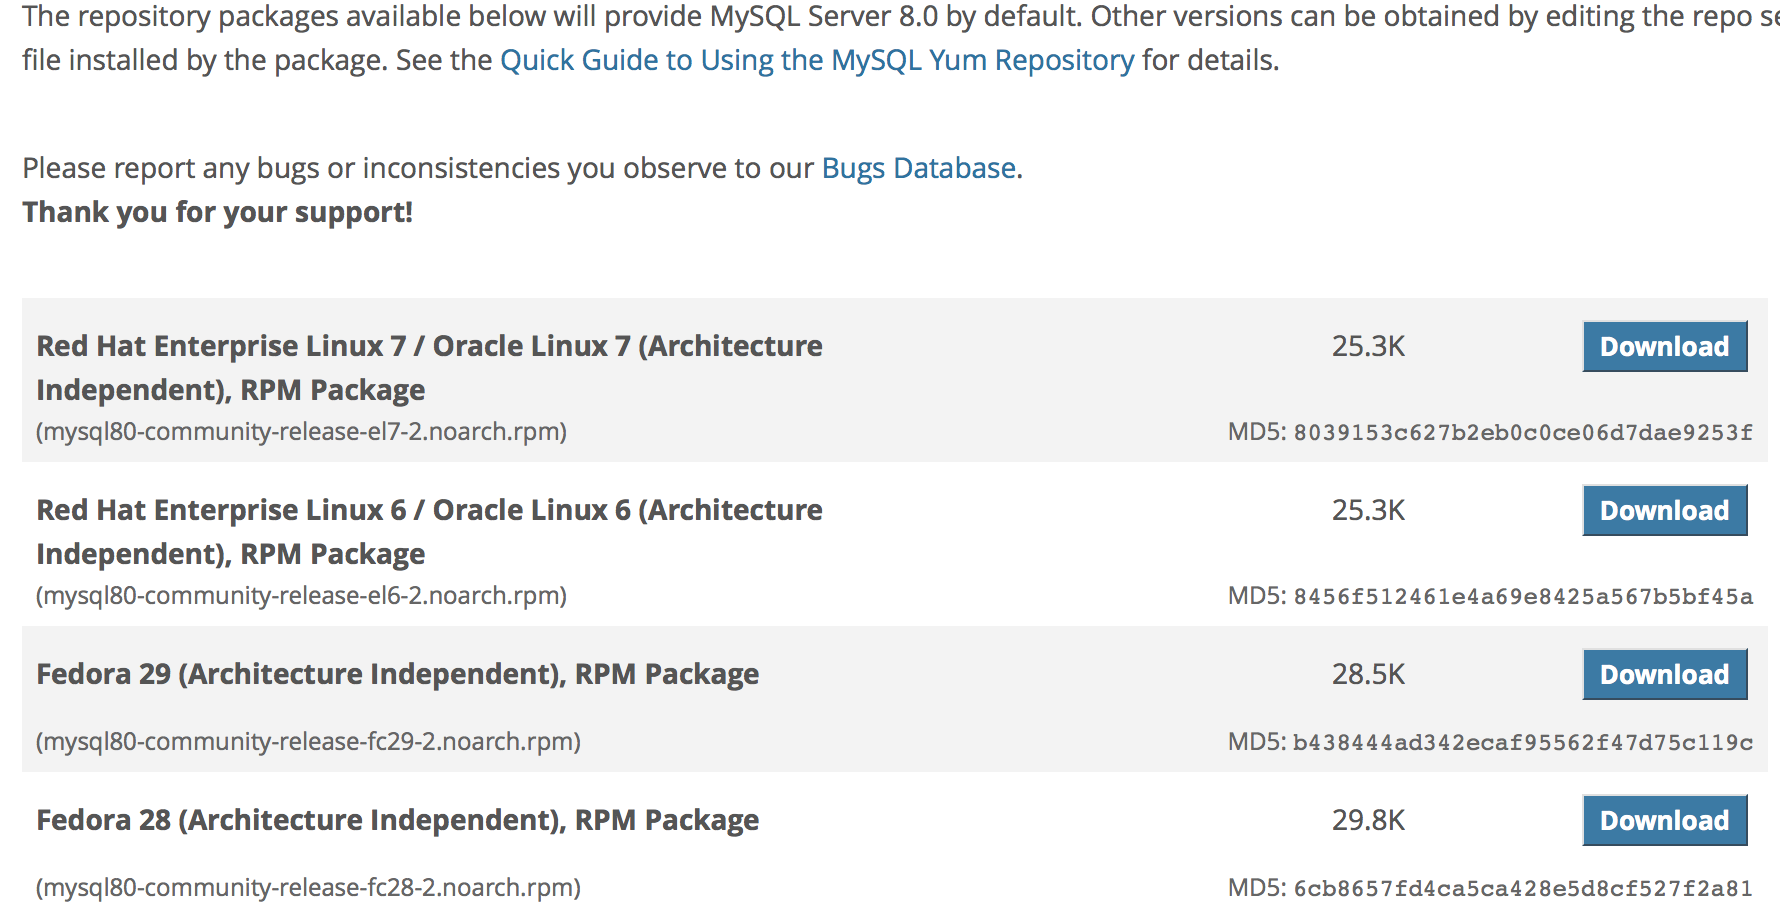
Task: Click the mysql80-community-release-fc28-2.noarch.rpm filename
Action: coord(308,888)
